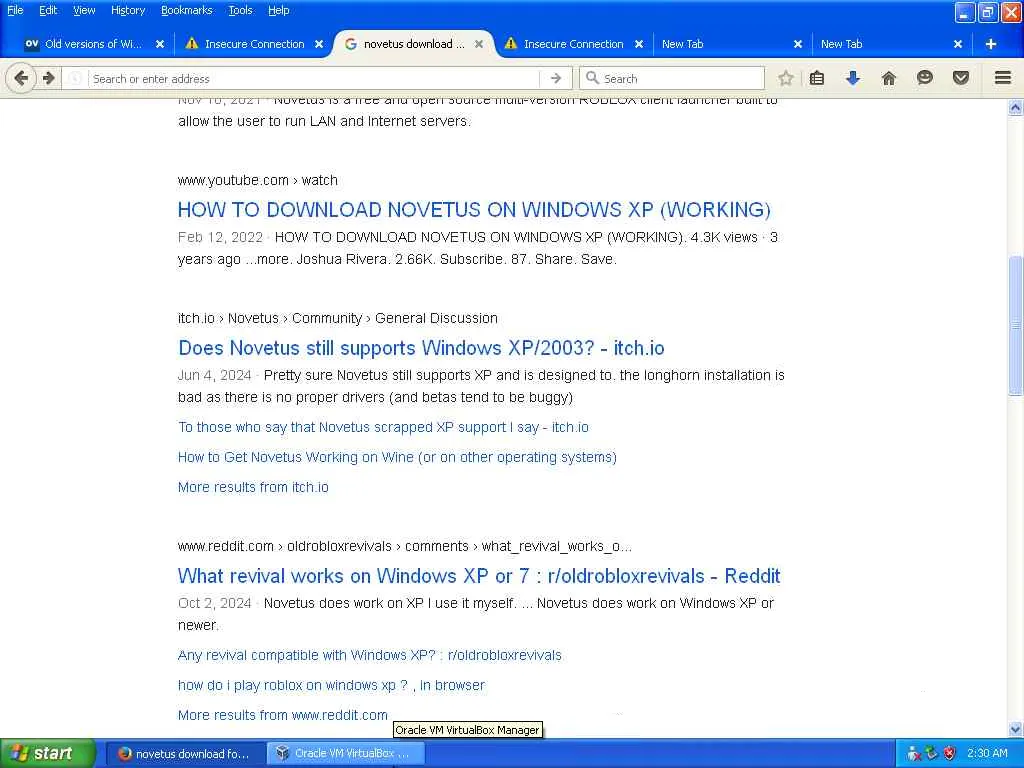The image size is (1024, 768).
Task: Click the network connection tray icon
Action: click(914, 754)
